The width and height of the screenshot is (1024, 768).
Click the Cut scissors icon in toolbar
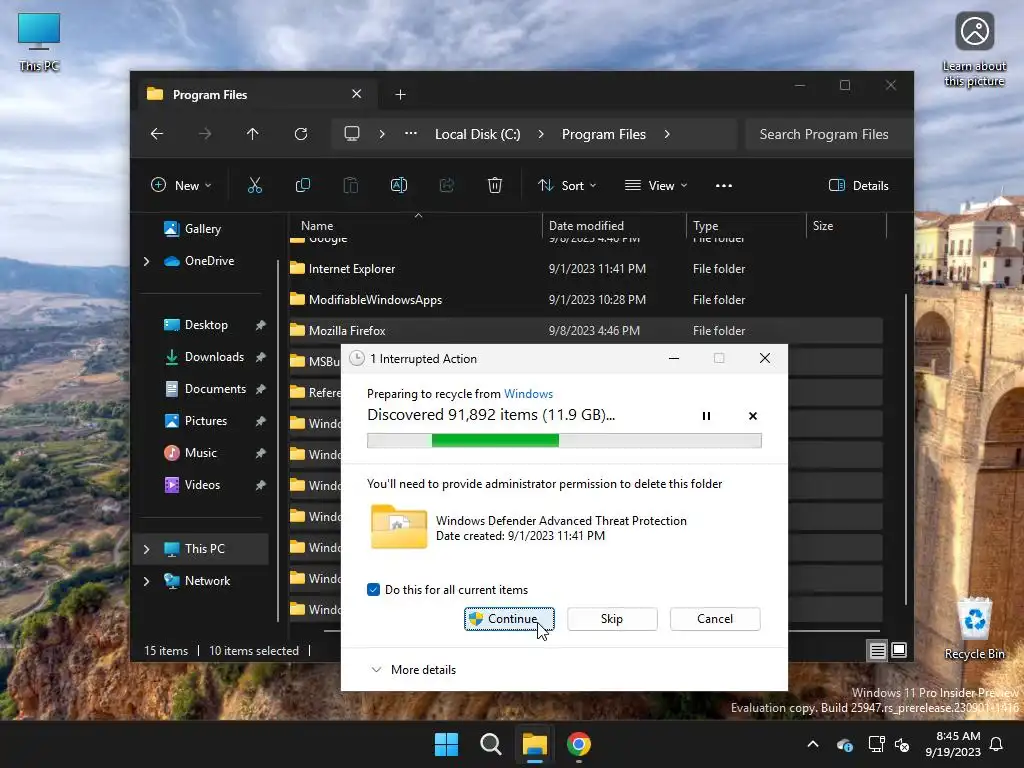click(255, 185)
